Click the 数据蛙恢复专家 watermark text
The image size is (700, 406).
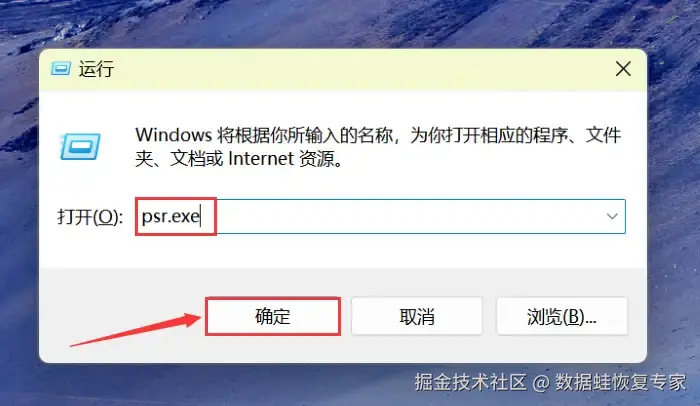[621, 382]
